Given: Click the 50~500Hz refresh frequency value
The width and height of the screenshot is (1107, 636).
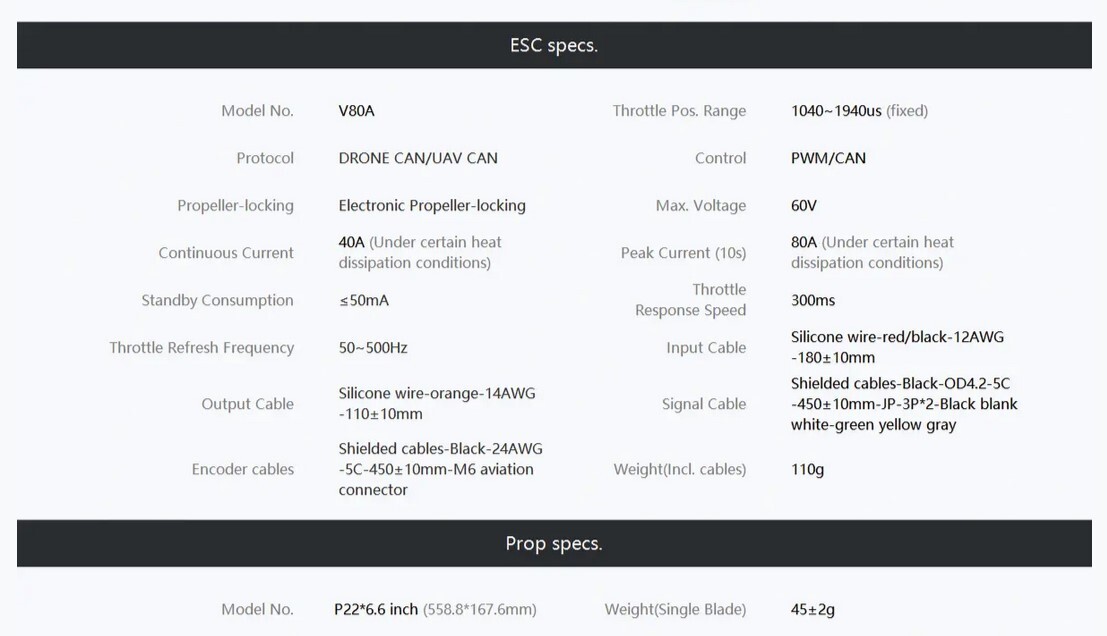Looking at the screenshot, I should tap(373, 347).
